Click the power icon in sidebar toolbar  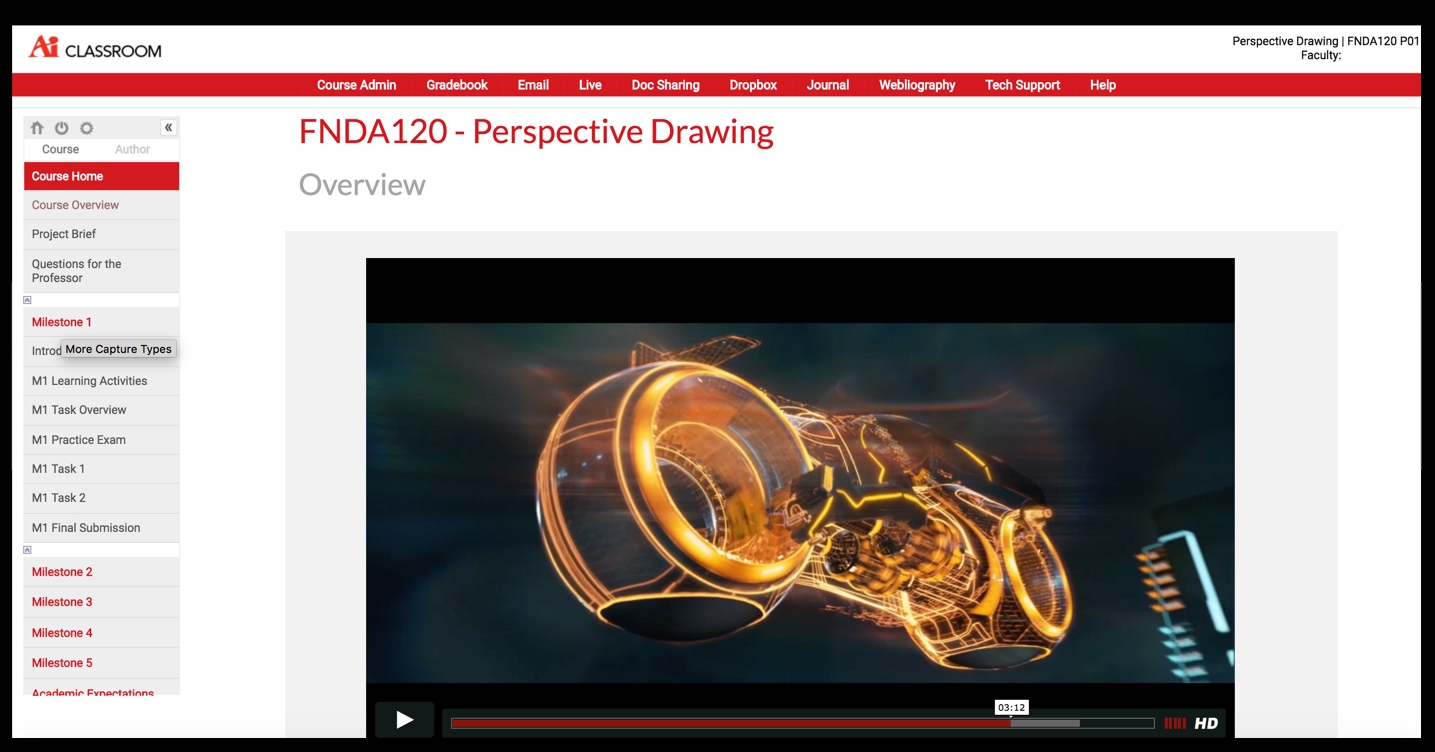coord(62,128)
